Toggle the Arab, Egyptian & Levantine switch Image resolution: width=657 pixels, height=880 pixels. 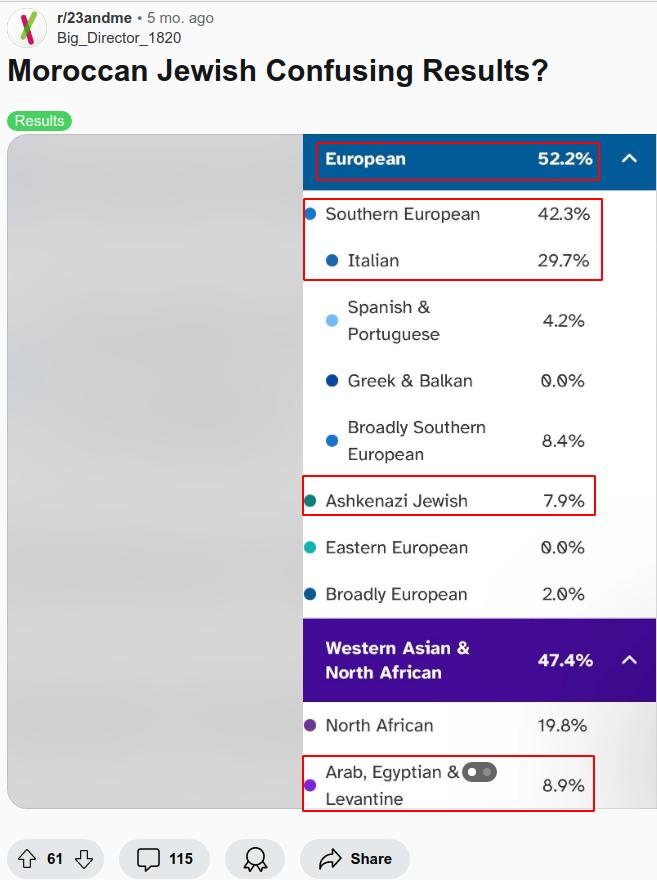(x=479, y=772)
